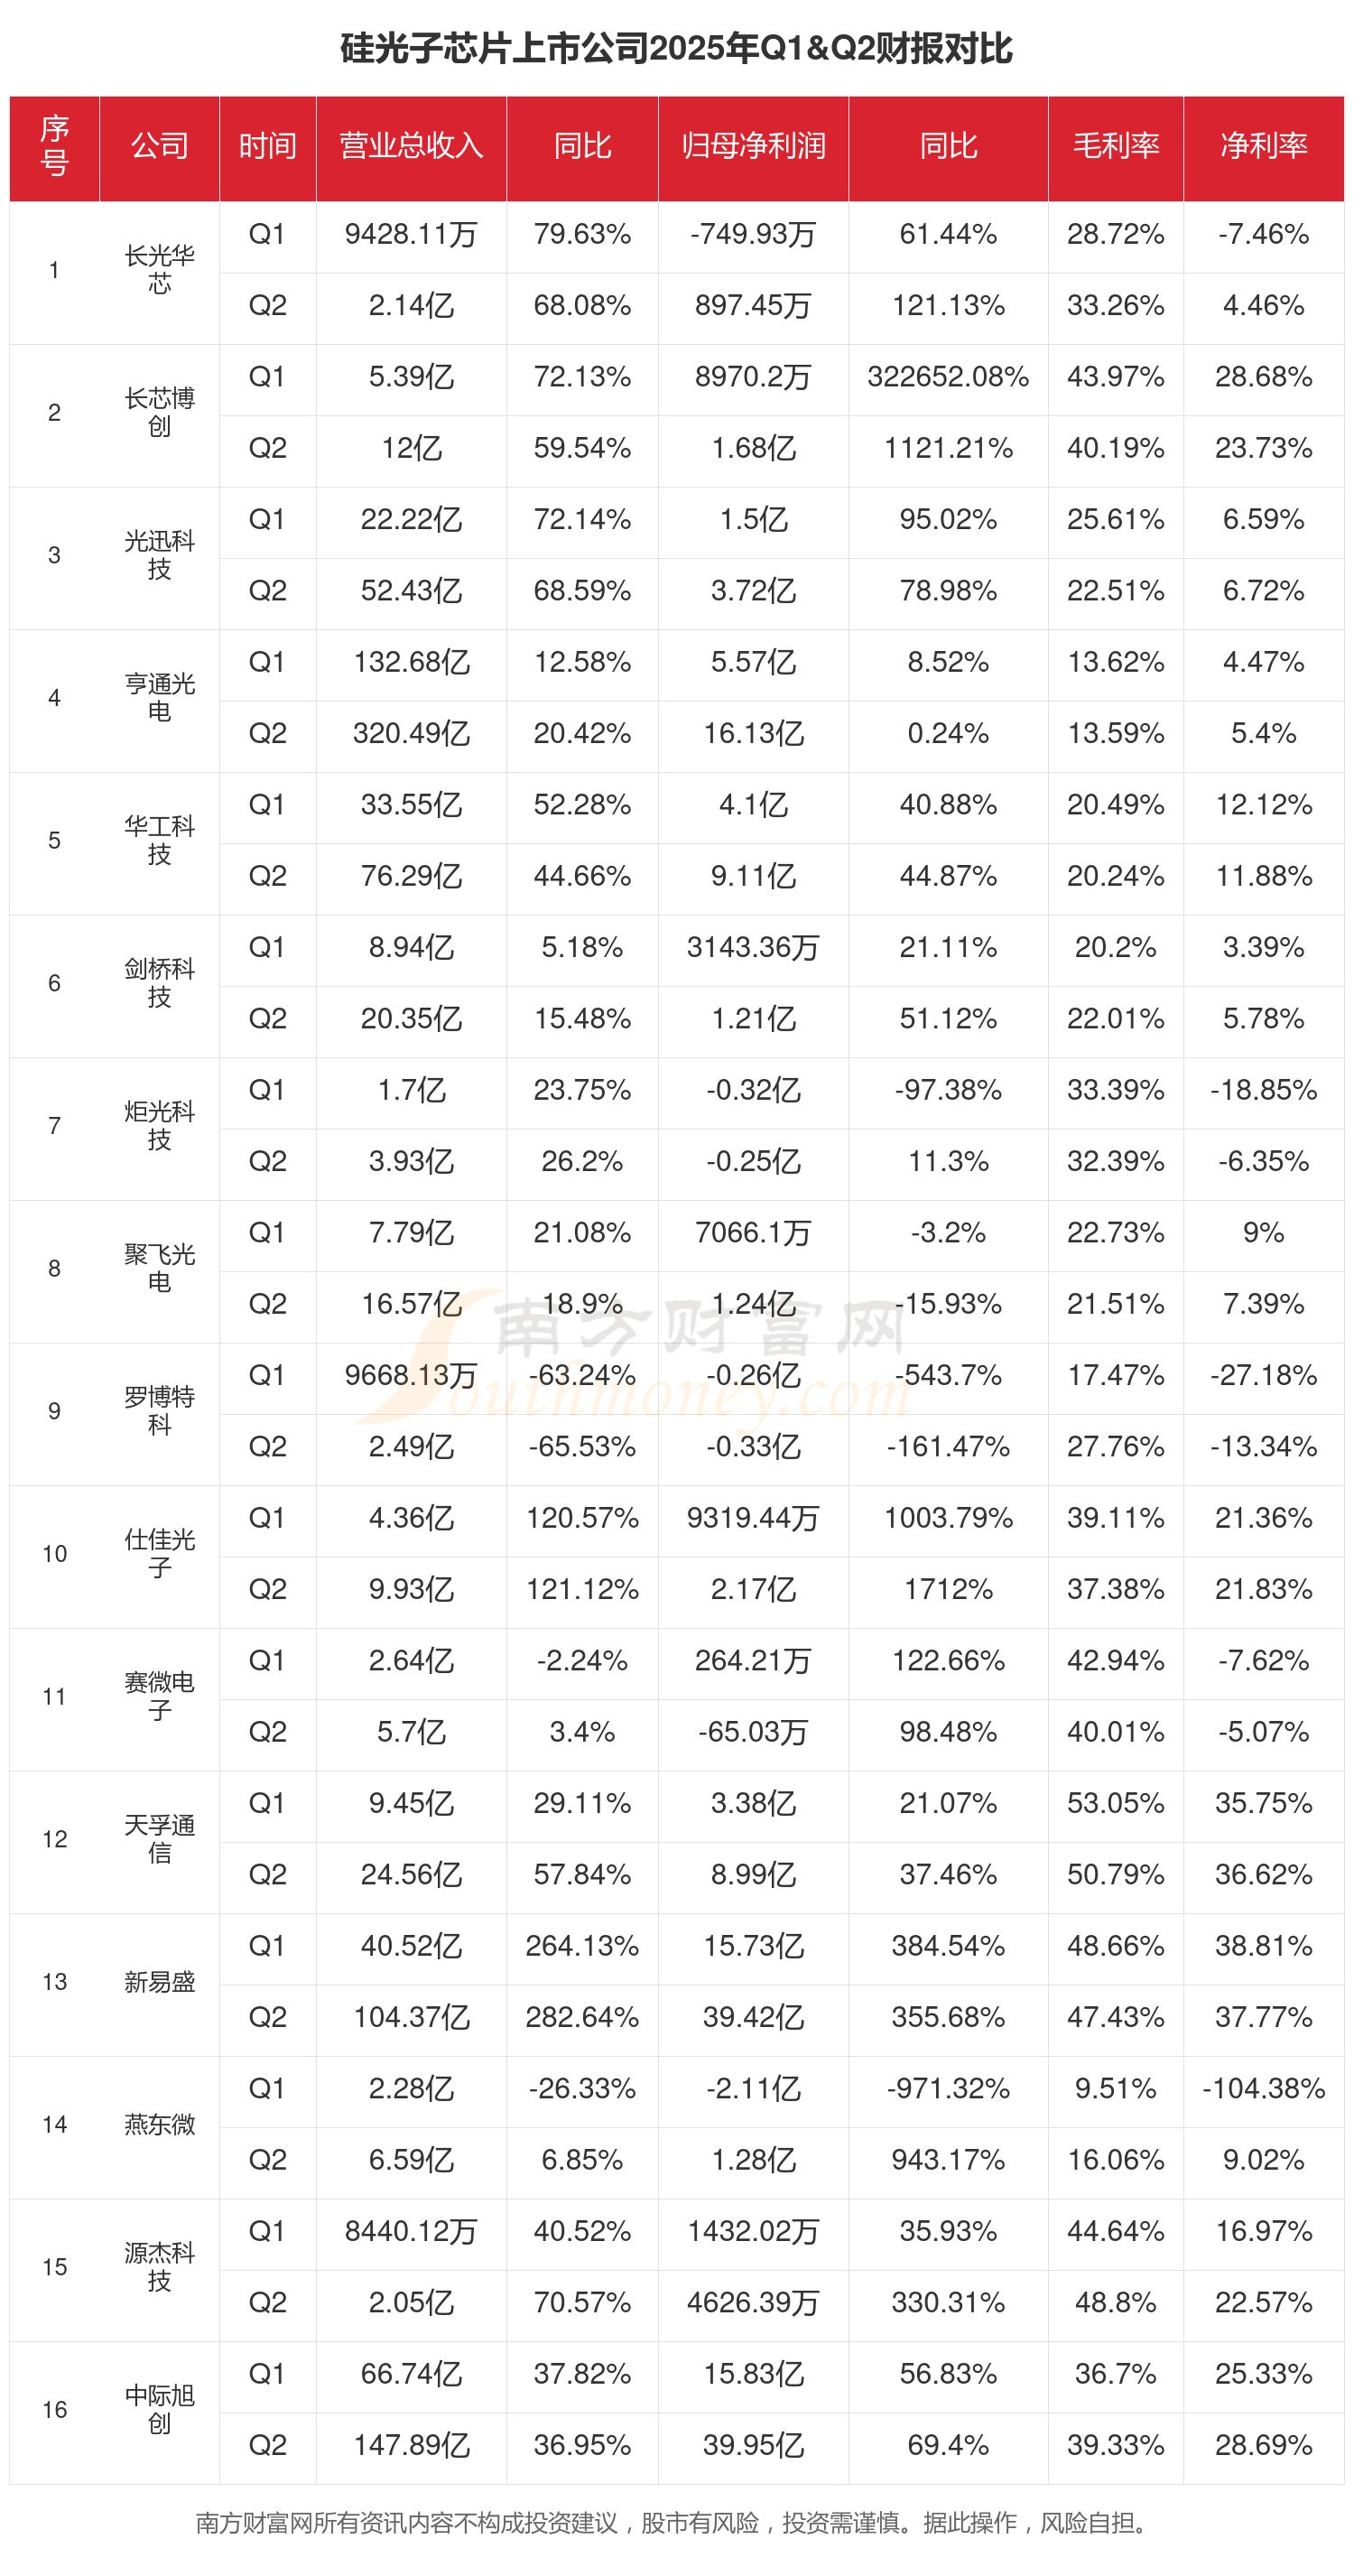Select the 净利率 column header
1354x2576 pixels.
[1263, 147]
